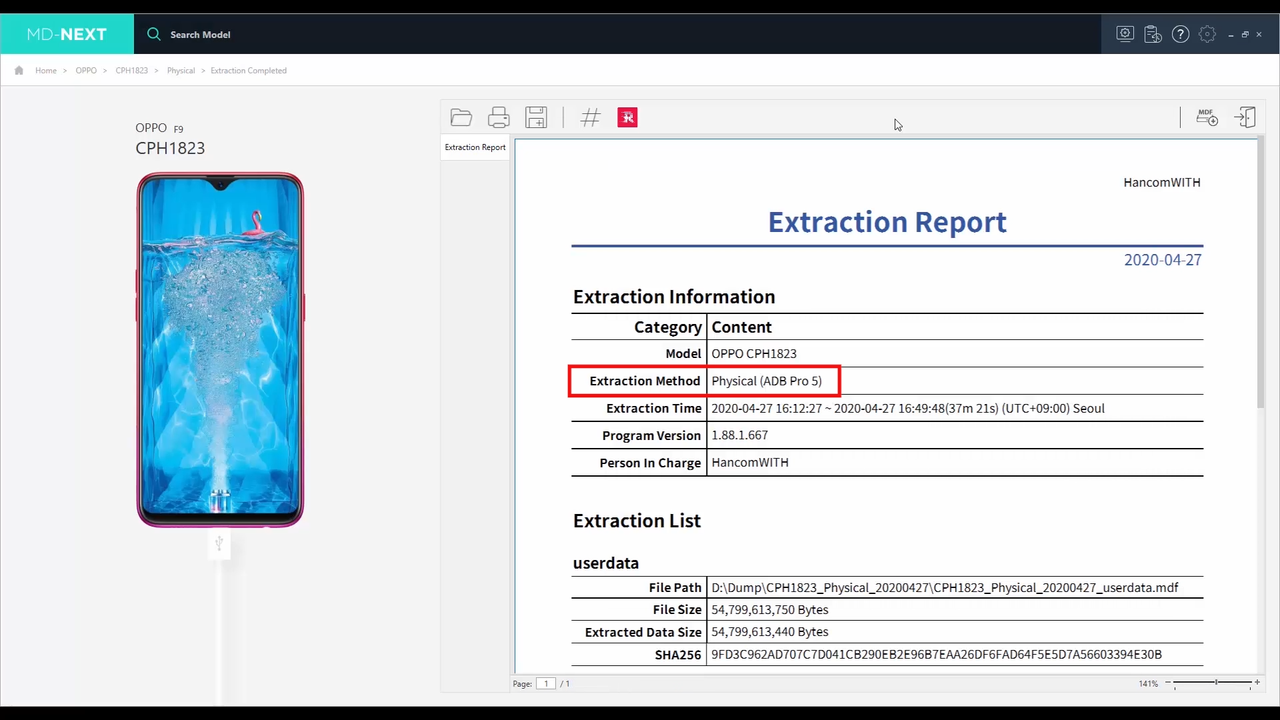The image size is (1280, 720).
Task: Save the extraction report
Action: [x=536, y=118]
